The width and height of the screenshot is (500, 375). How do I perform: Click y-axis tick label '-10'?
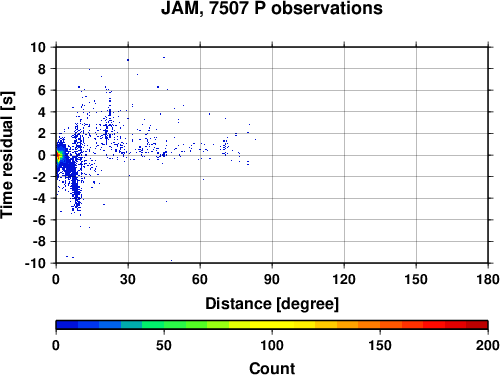click(35, 263)
